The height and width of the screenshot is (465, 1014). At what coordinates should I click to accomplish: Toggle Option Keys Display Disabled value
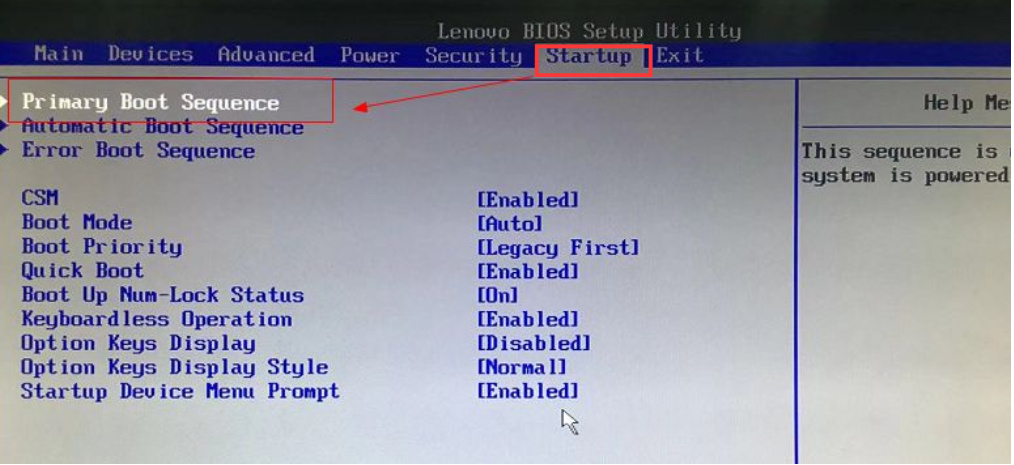(534, 343)
